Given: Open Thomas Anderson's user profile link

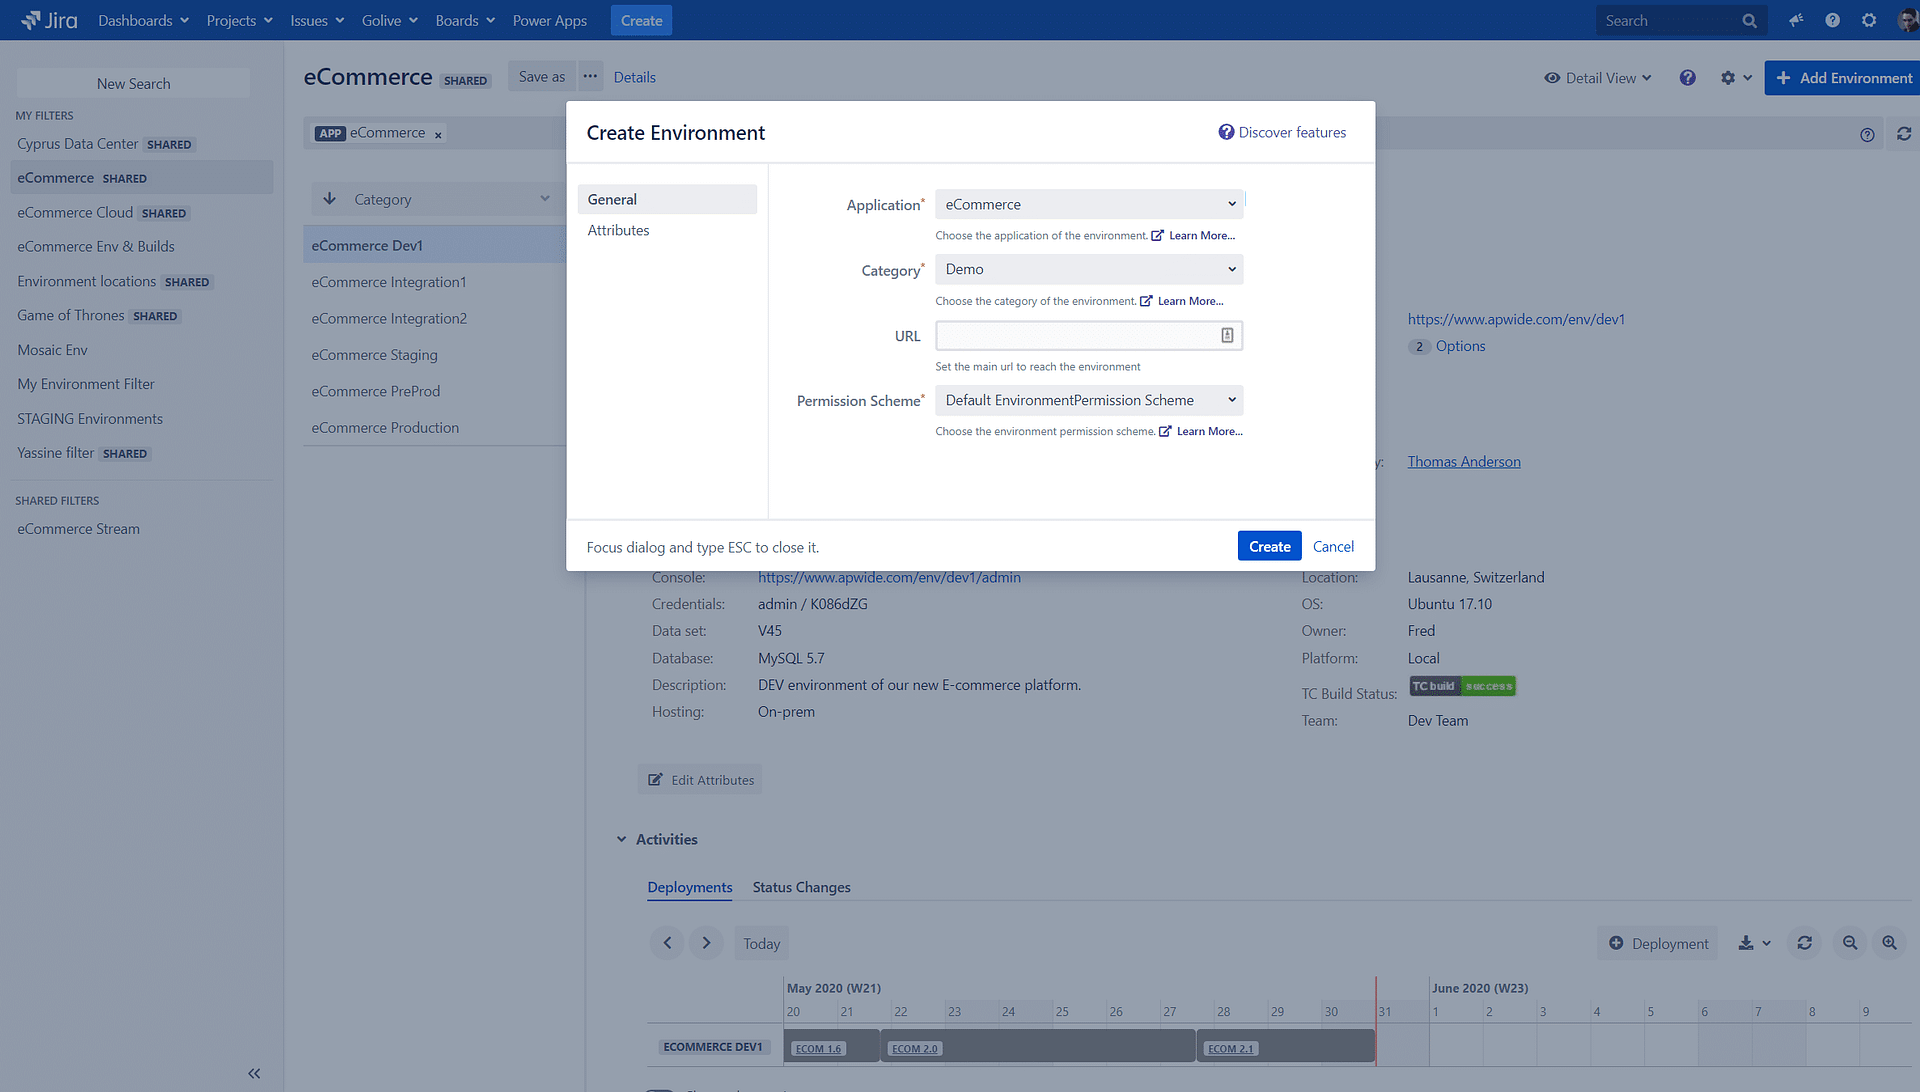Looking at the screenshot, I should coord(1463,461).
